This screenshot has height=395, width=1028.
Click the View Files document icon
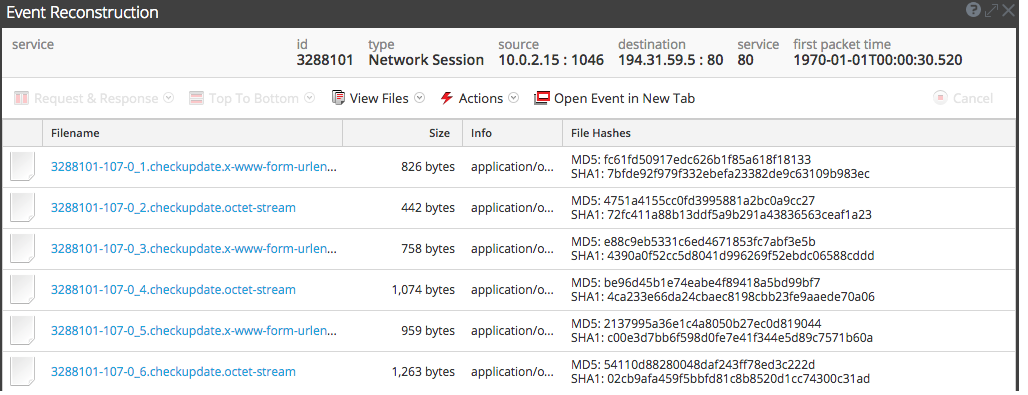click(x=338, y=98)
